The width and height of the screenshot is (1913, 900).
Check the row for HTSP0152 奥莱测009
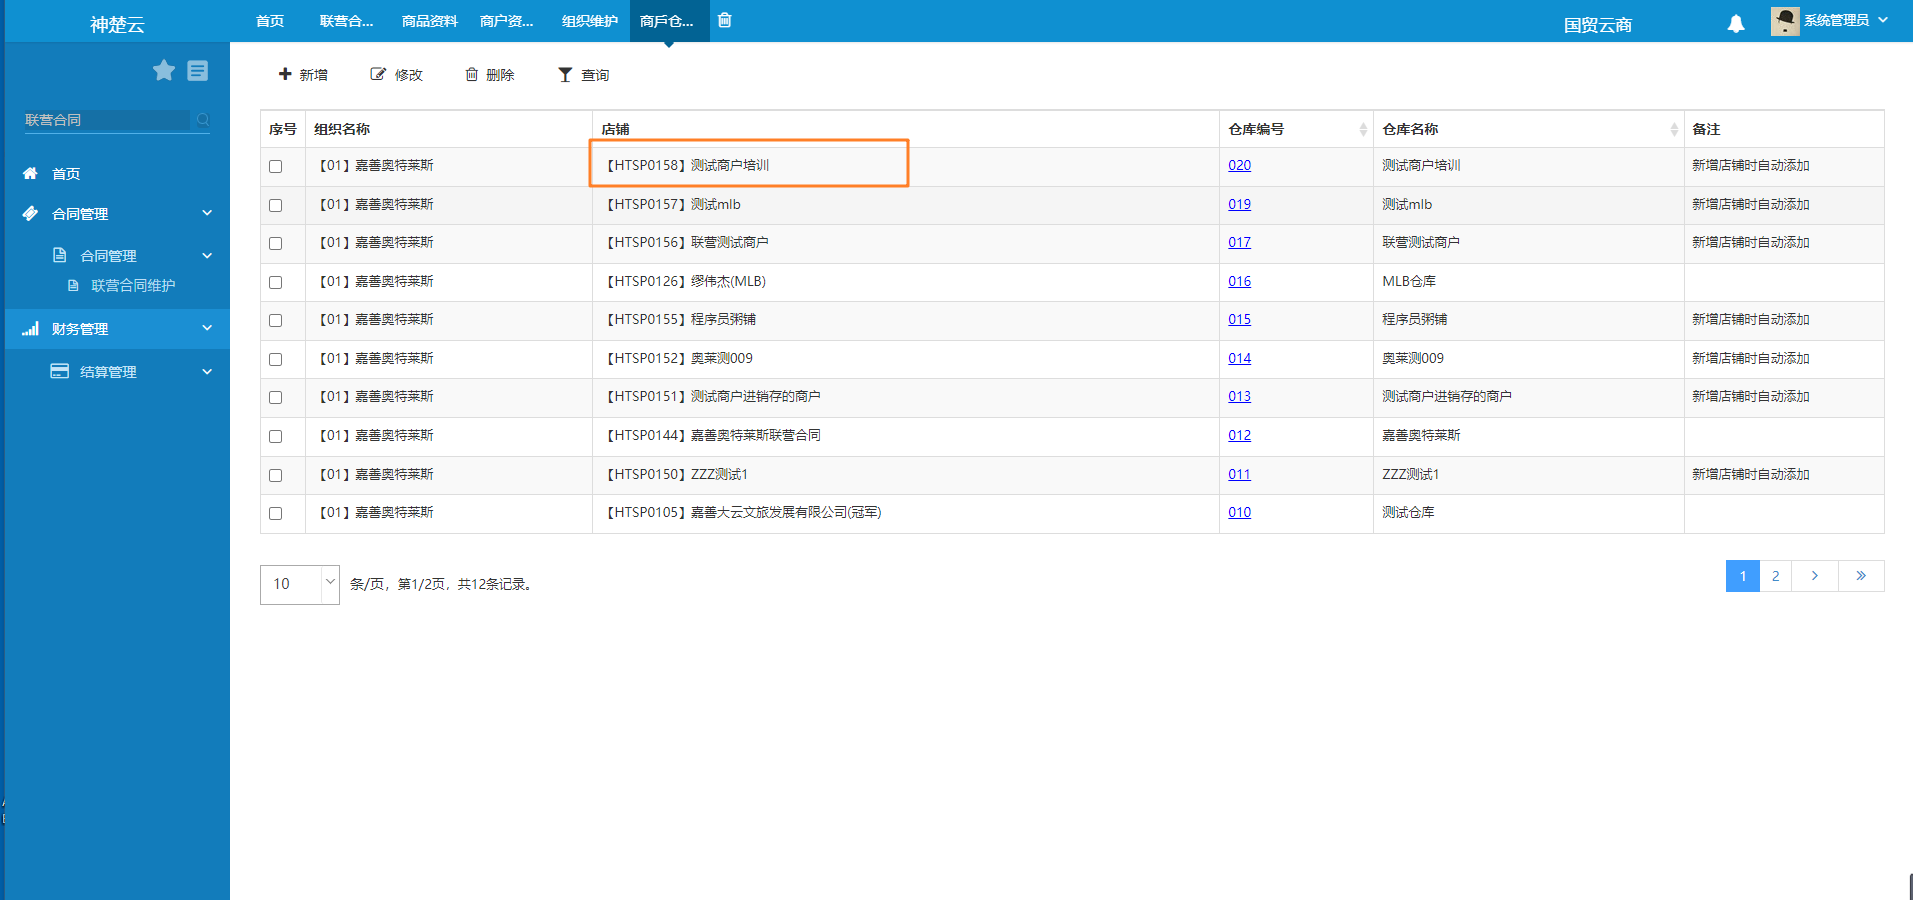tap(276, 359)
